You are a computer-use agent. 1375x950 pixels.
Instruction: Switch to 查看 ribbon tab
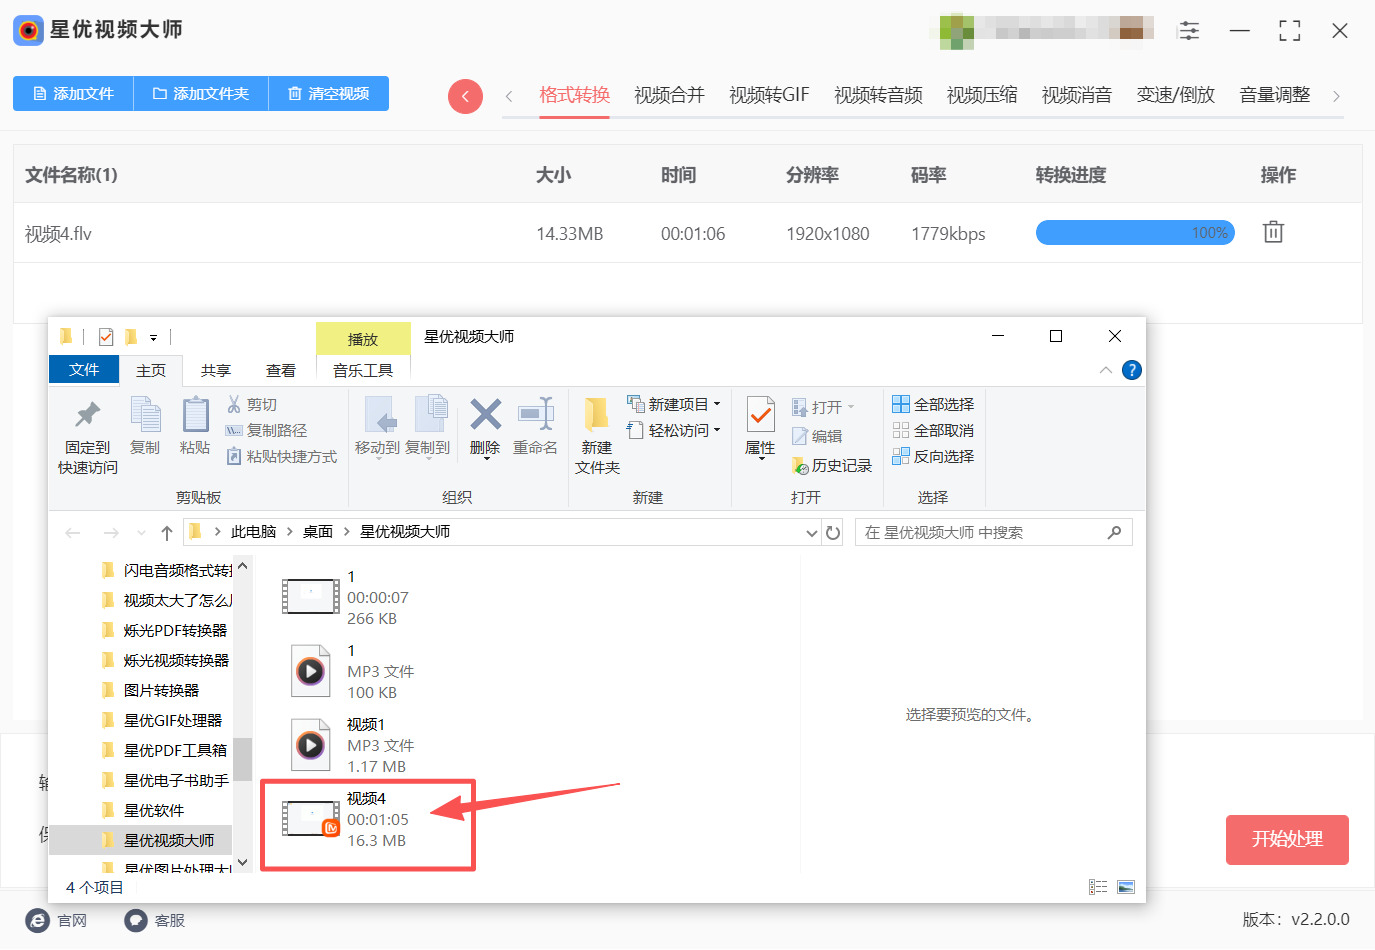(280, 371)
